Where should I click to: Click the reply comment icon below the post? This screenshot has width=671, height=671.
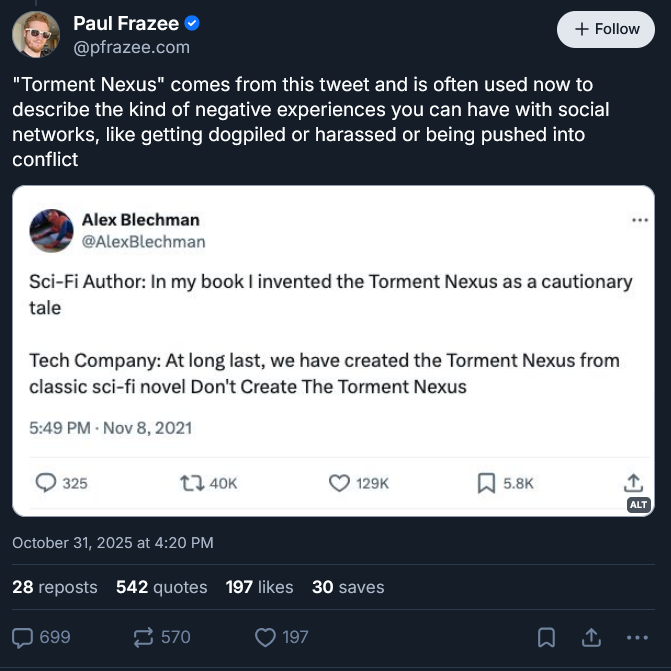(22, 637)
